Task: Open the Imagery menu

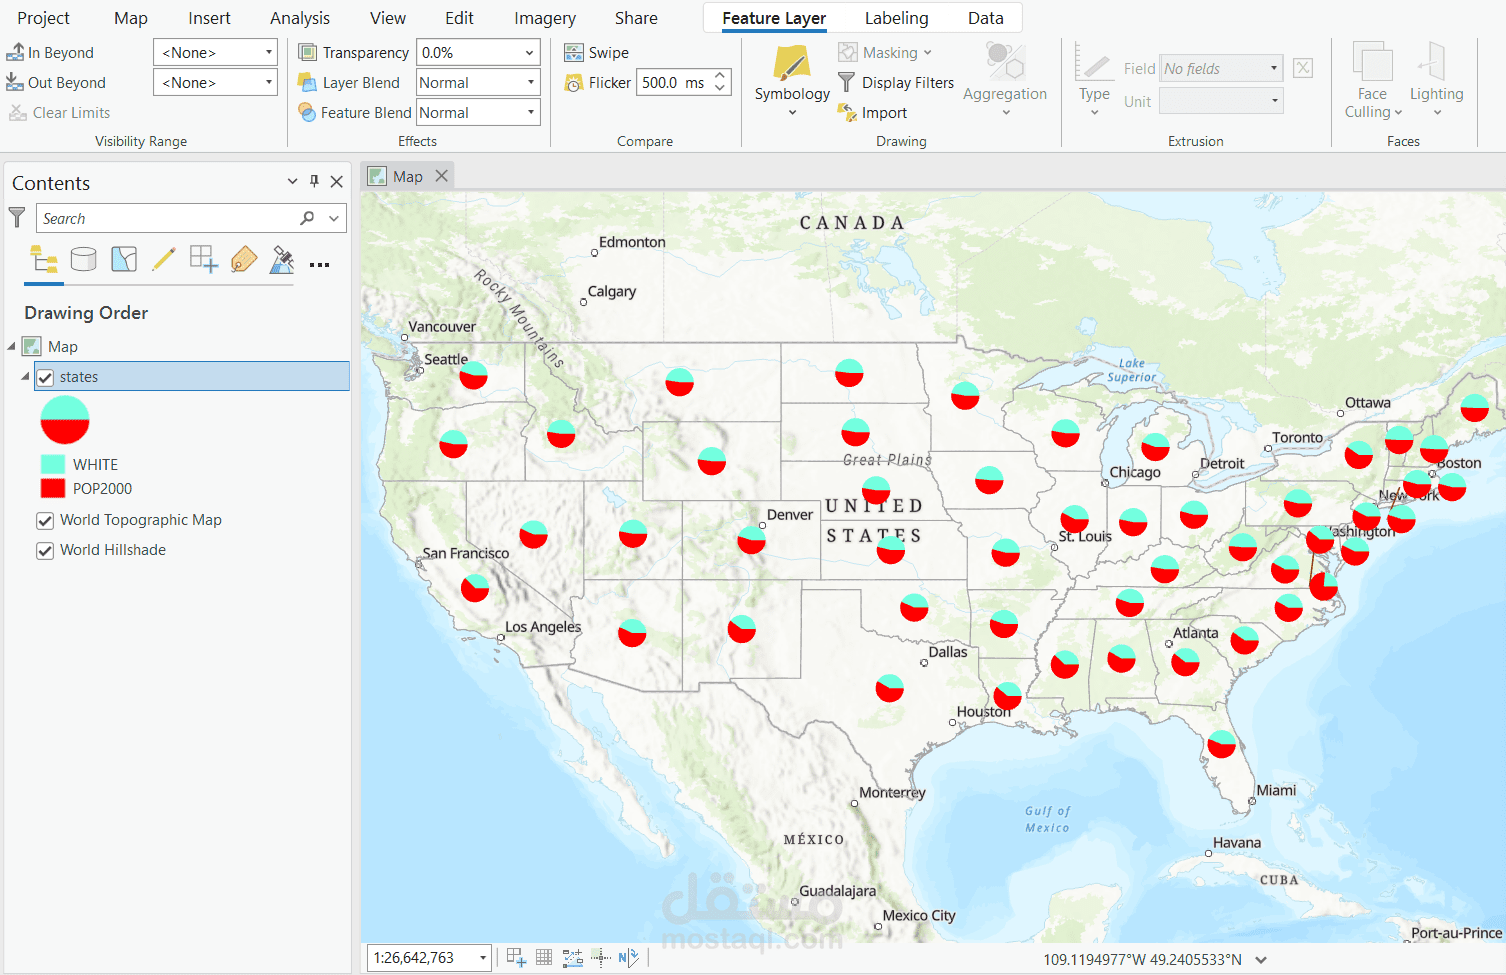Action: [x=544, y=18]
